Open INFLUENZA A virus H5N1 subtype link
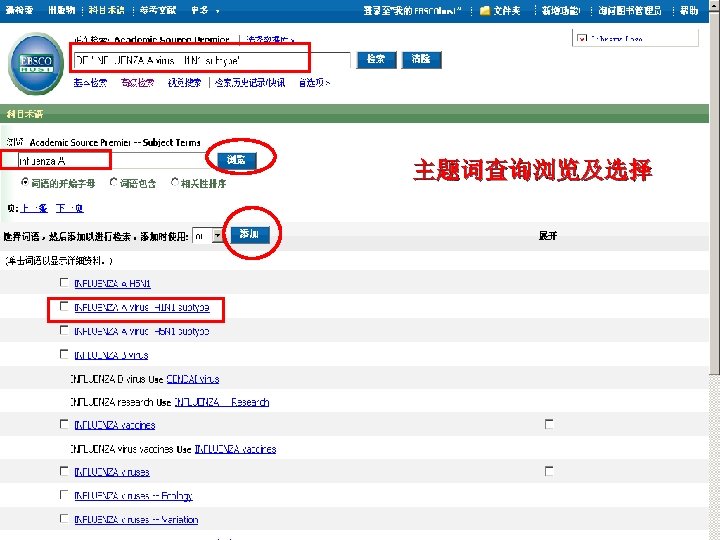 [142, 332]
